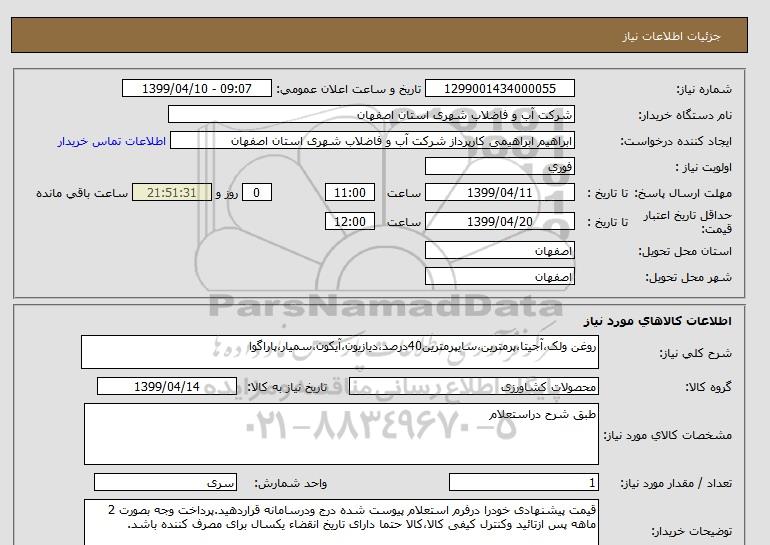770x545 pixels.
Task: Select the priority field showing فوری
Action: pos(499,166)
